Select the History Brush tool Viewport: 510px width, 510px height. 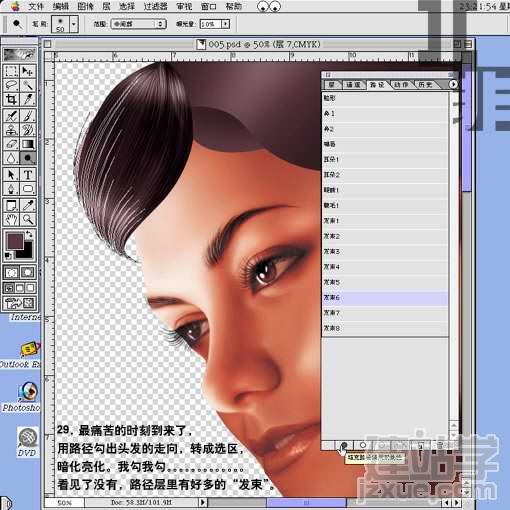point(28,130)
